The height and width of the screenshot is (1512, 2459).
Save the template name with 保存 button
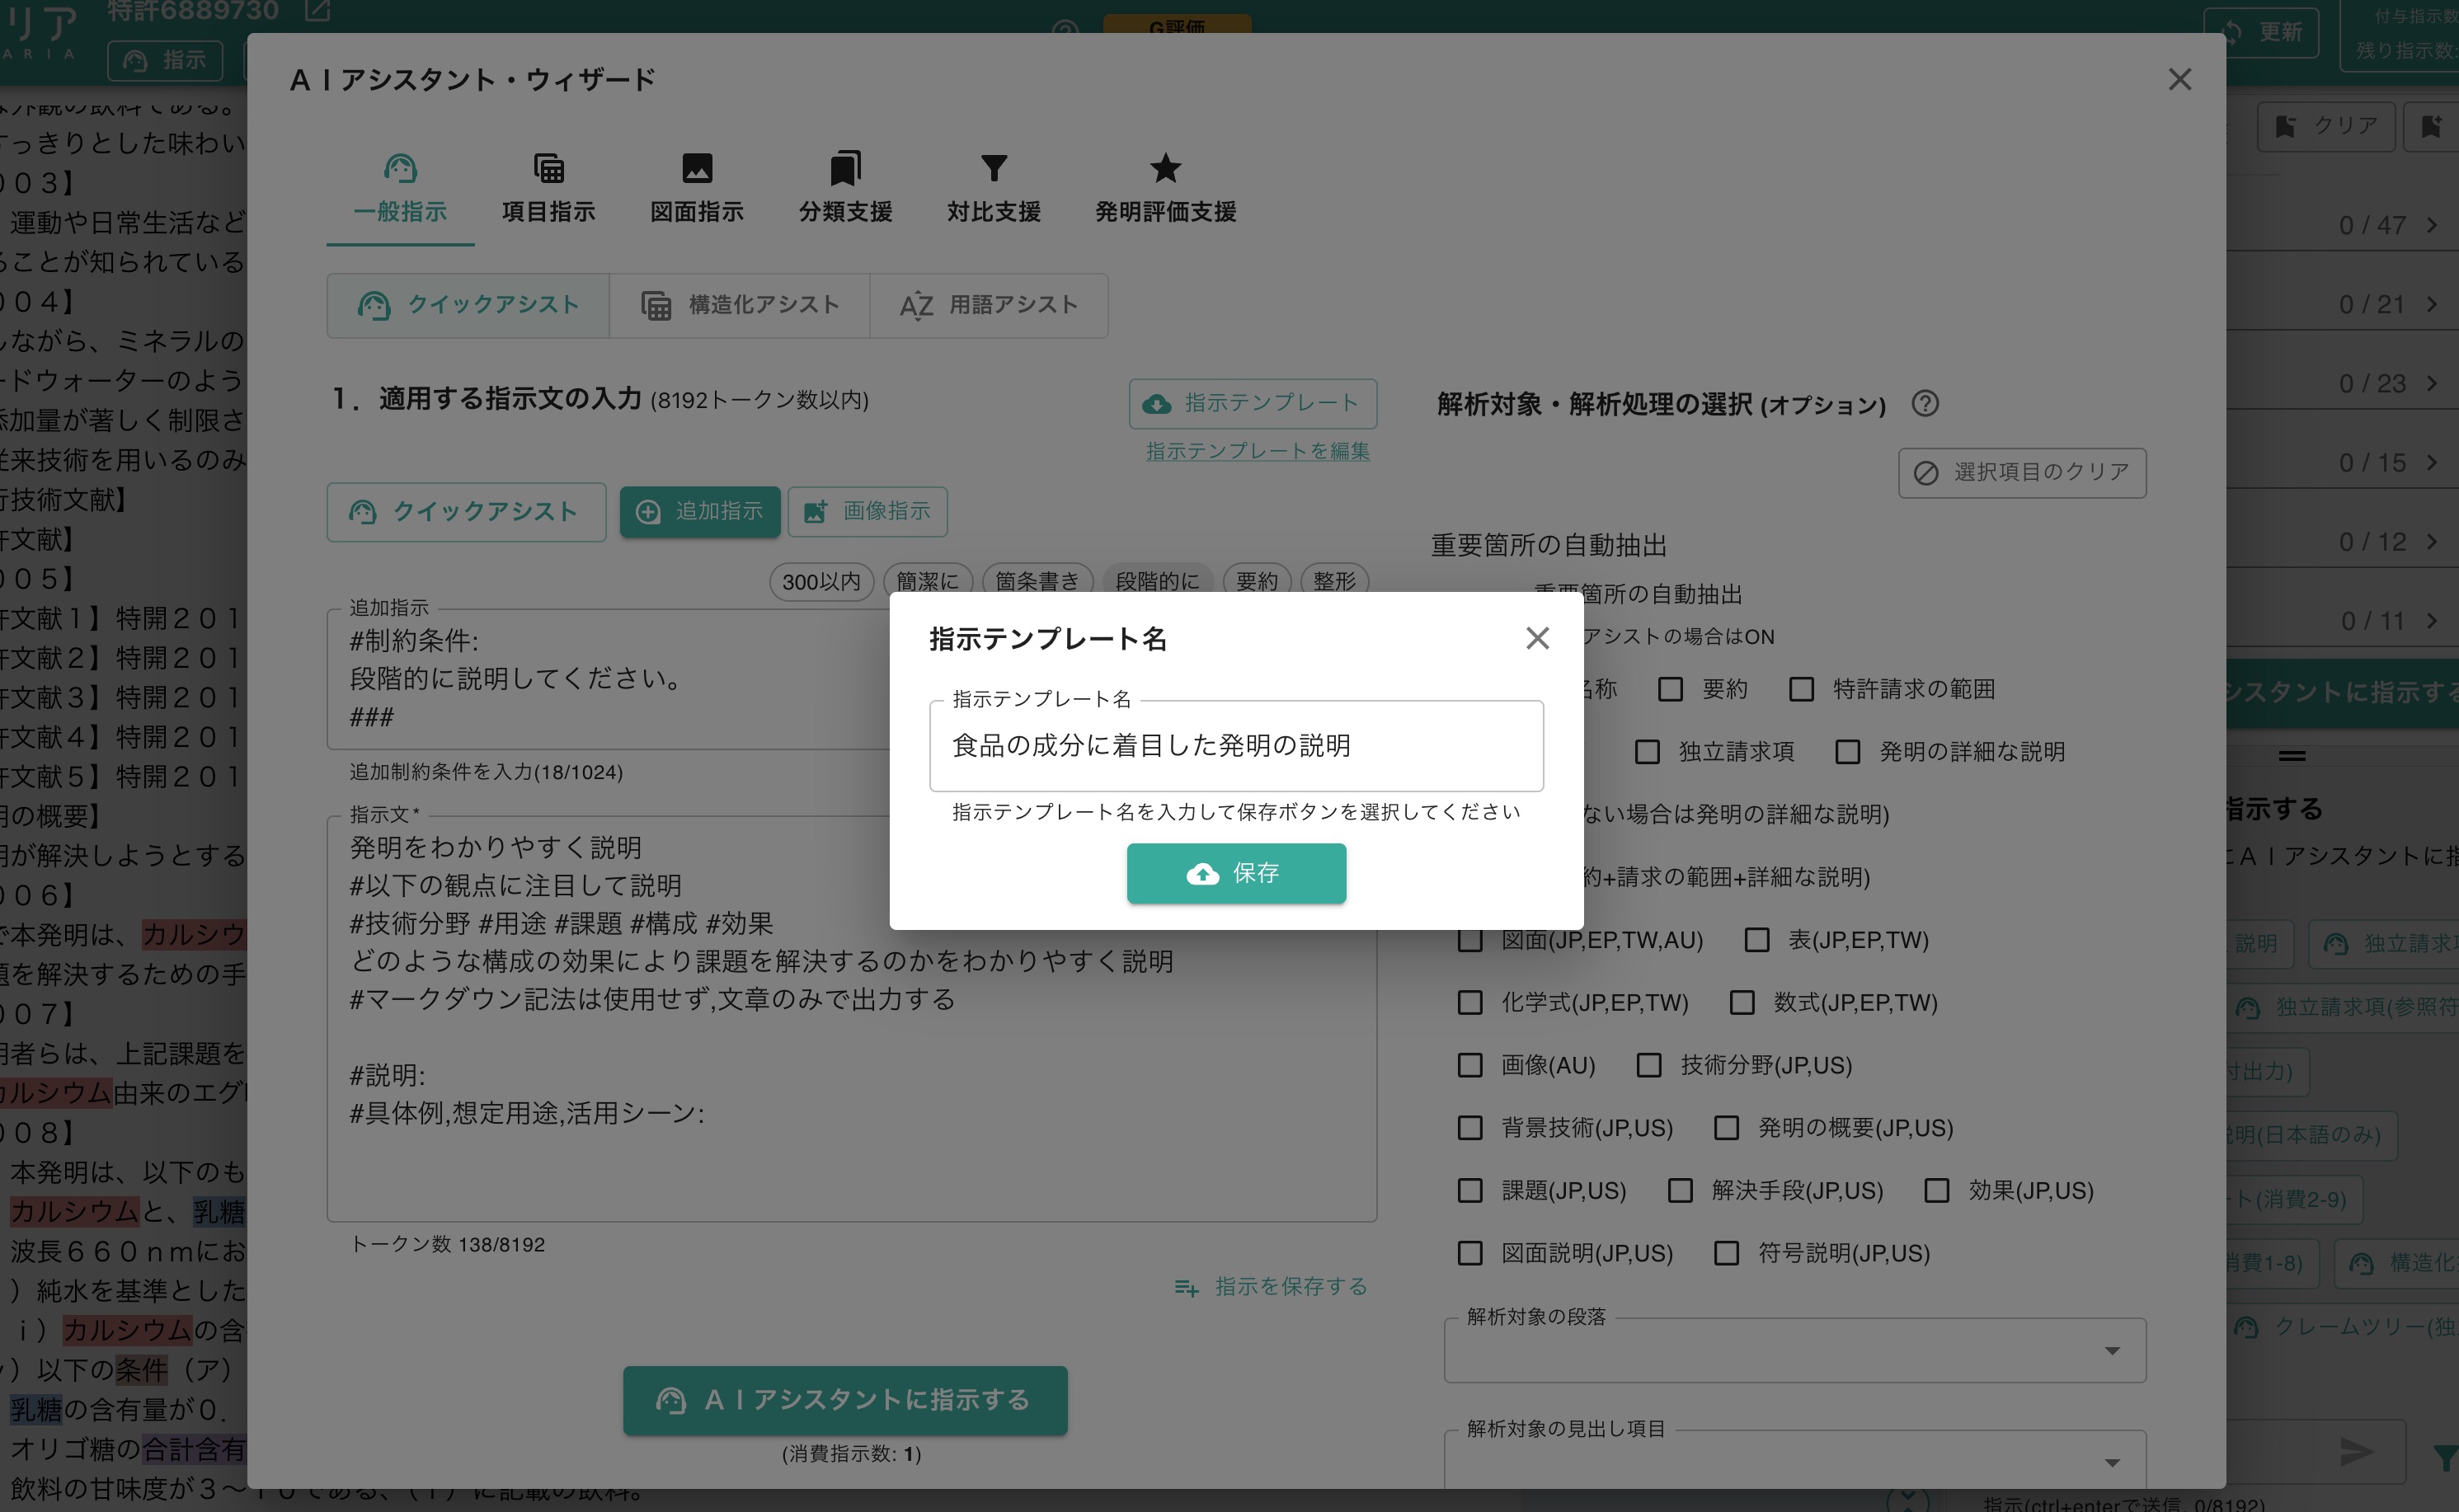click(x=1236, y=873)
